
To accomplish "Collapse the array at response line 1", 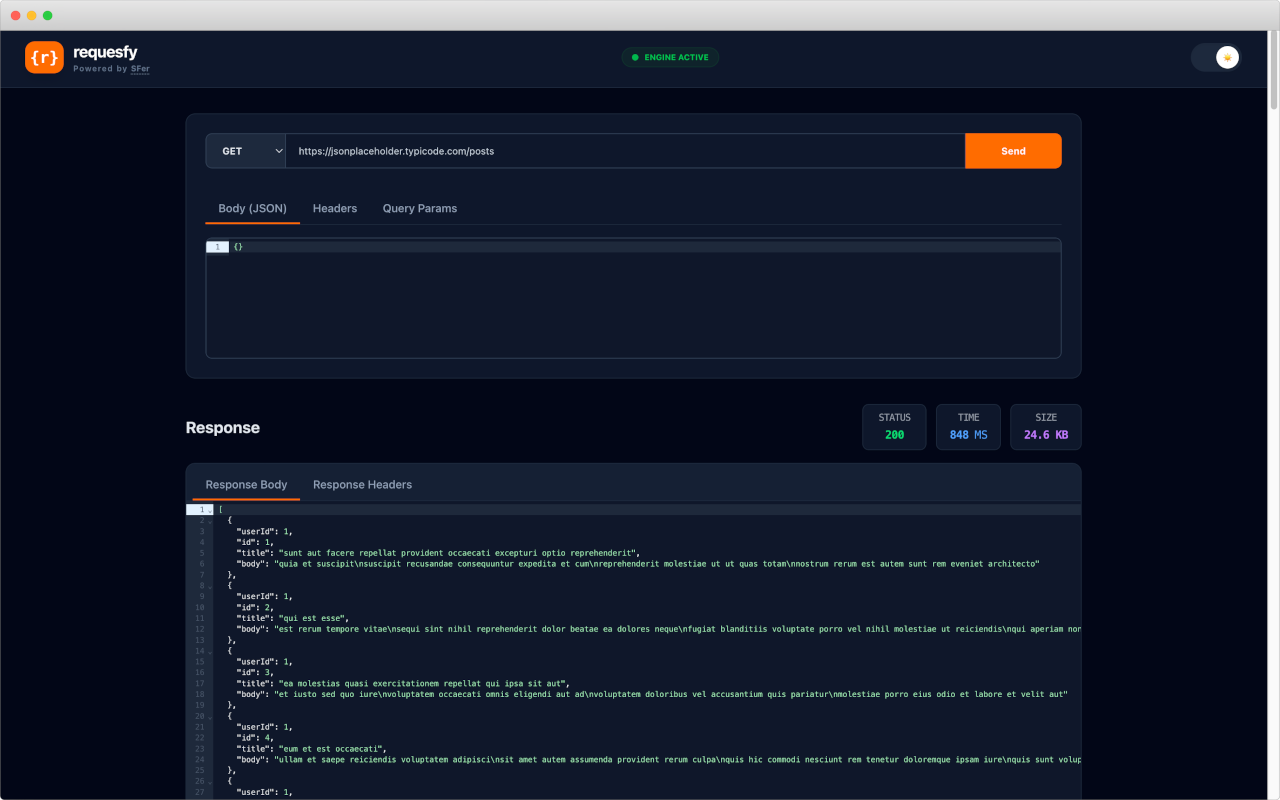I will pos(210,510).
